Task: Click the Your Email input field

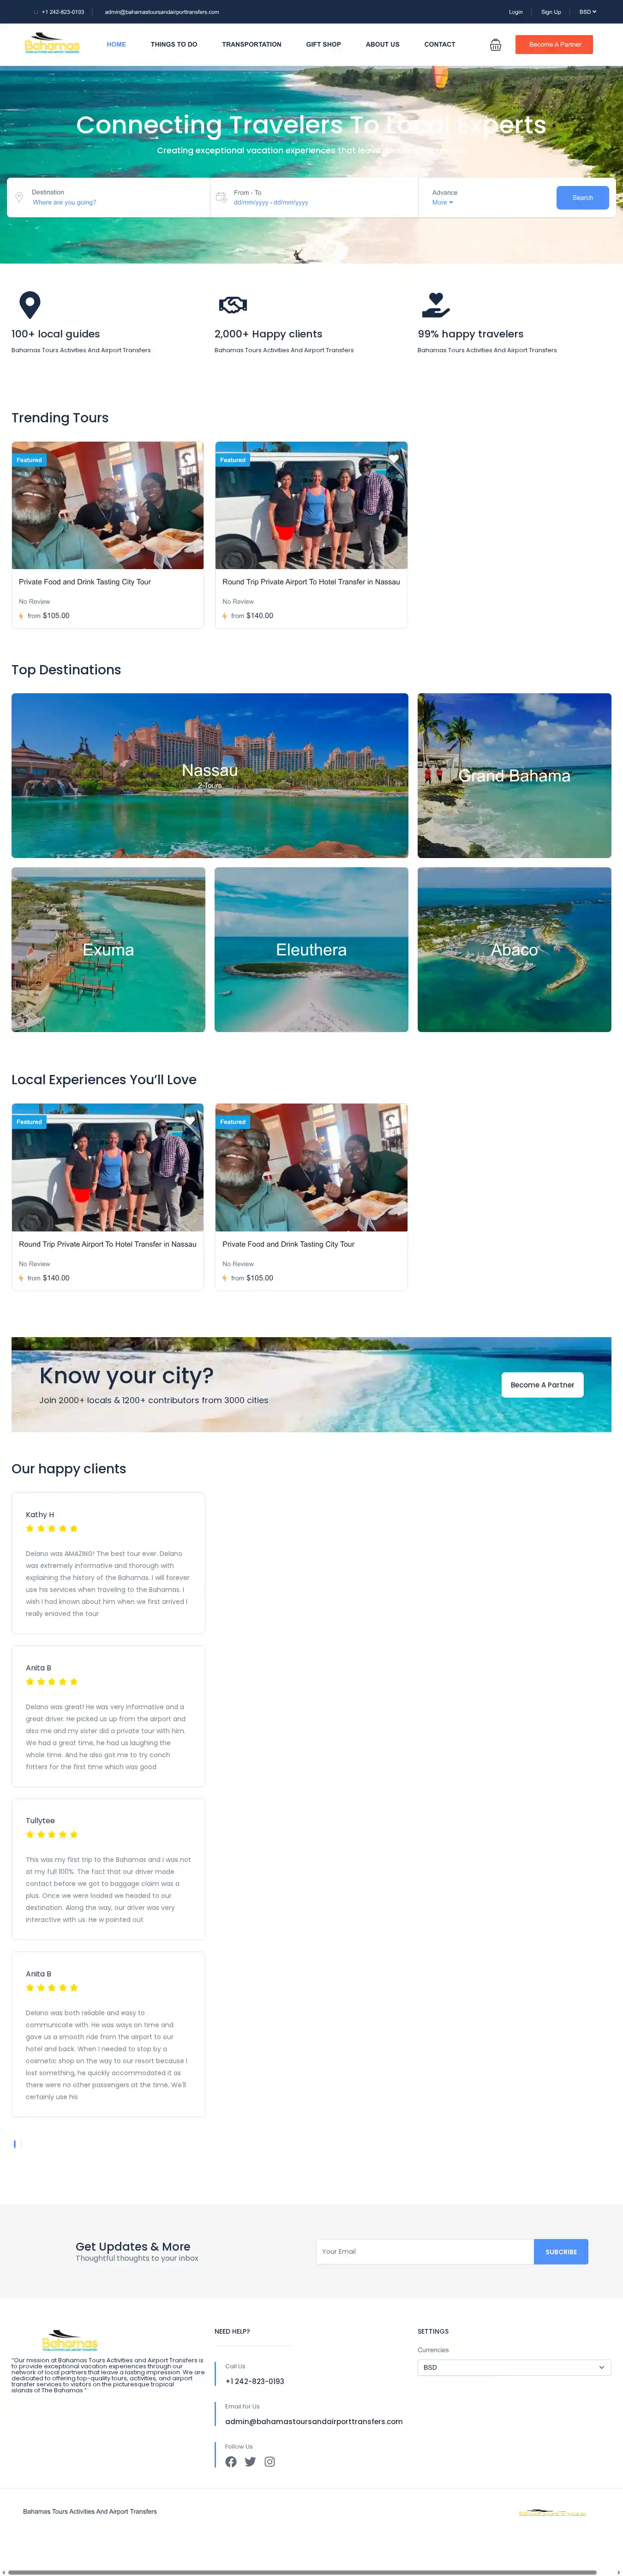Action: pos(425,2251)
